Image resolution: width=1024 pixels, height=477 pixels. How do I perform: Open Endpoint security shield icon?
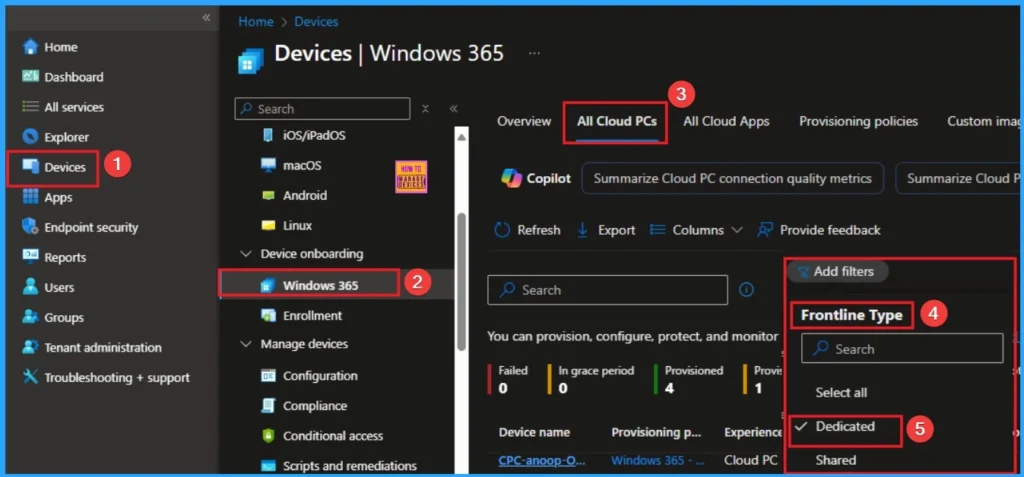click(x=30, y=227)
